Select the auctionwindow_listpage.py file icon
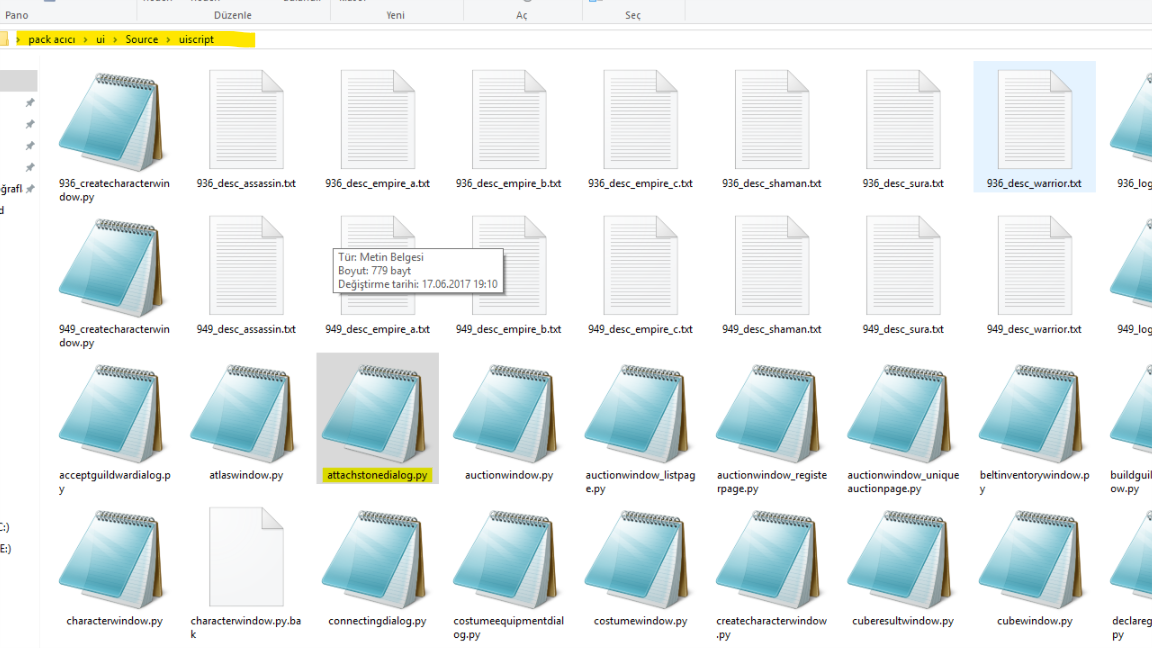 click(637, 414)
